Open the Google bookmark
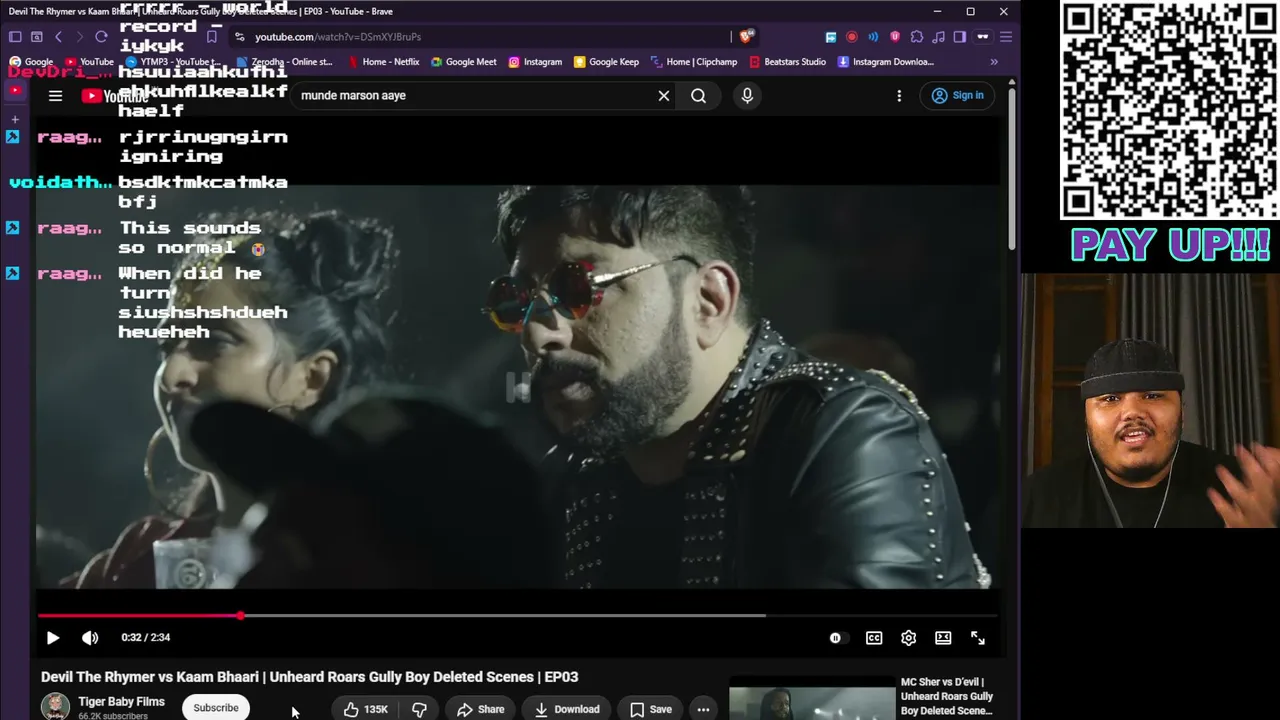1280x720 pixels. pyautogui.click(x=31, y=62)
